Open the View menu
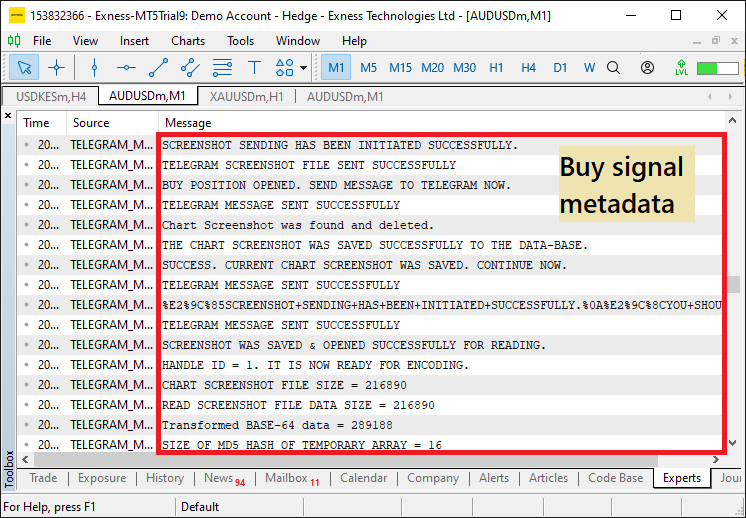Viewport: 746px width, 518px height. (85, 41)
